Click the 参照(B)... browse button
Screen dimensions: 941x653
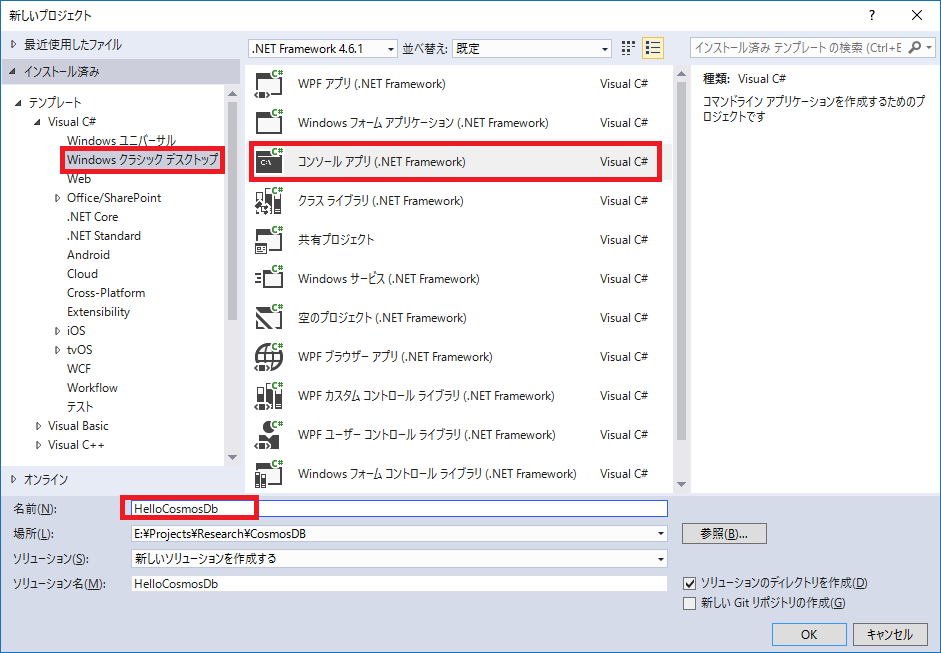click(724, 534)
